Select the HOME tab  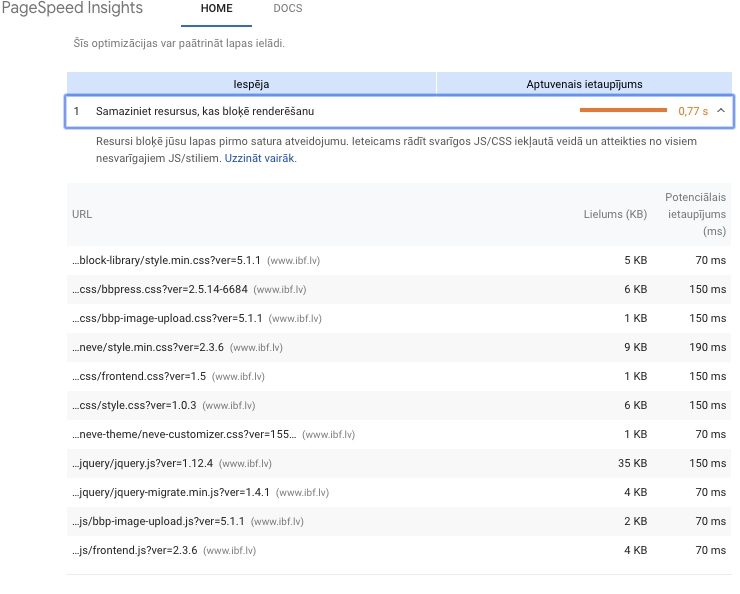click(x=216, y=9)
